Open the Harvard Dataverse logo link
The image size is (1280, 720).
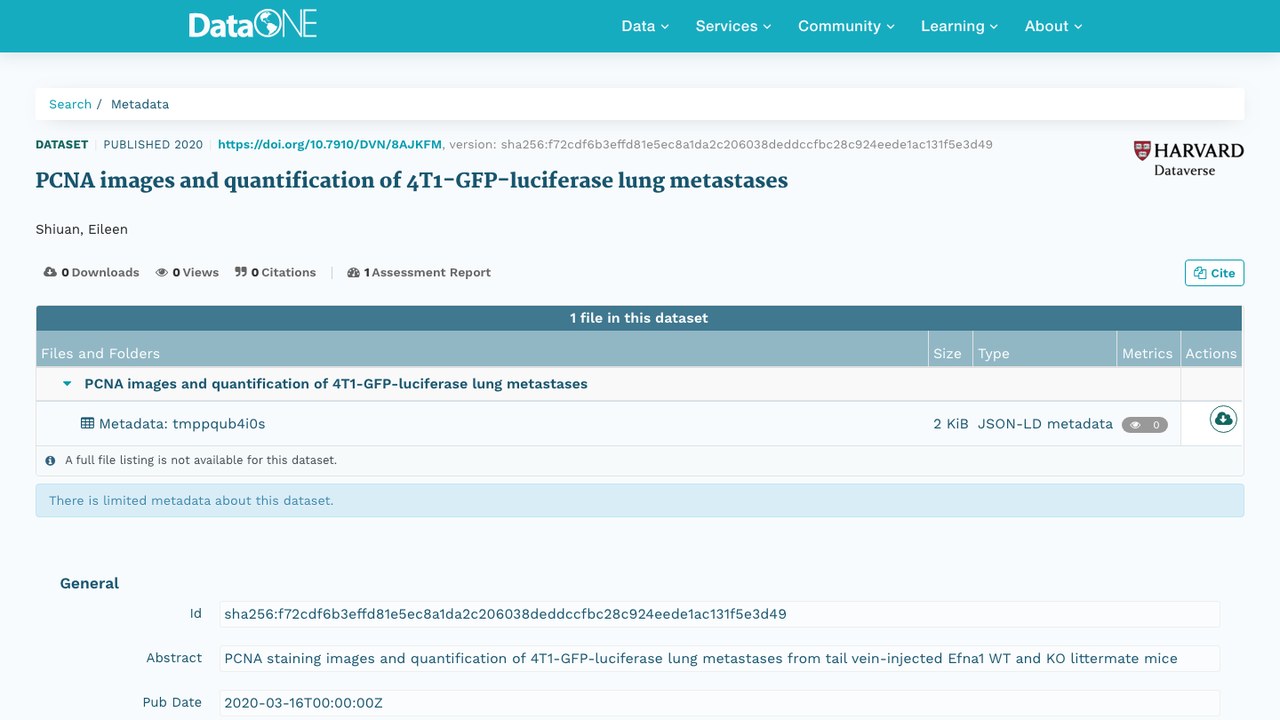(x=1188, y=158)
